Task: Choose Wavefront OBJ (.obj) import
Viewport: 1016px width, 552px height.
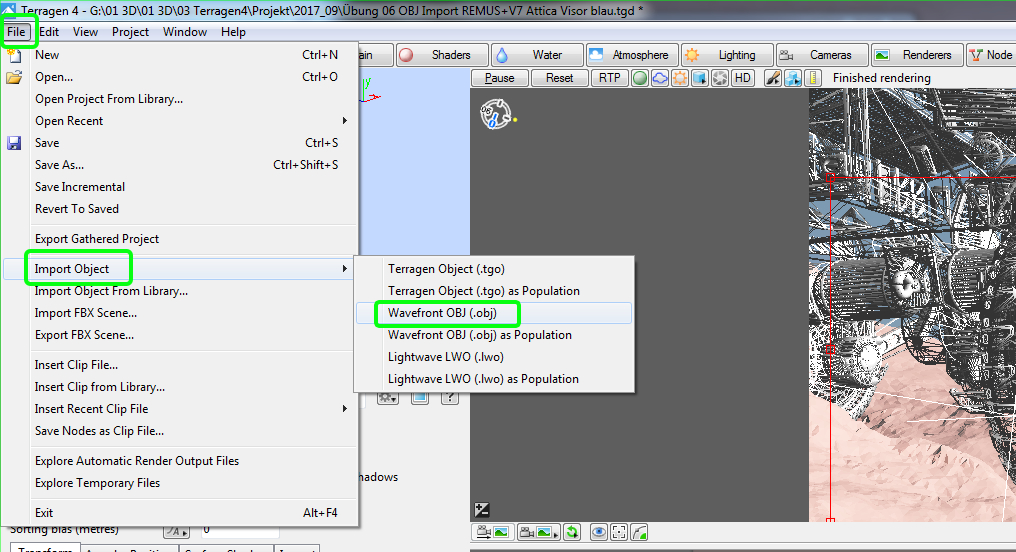Action: (494, 313)
